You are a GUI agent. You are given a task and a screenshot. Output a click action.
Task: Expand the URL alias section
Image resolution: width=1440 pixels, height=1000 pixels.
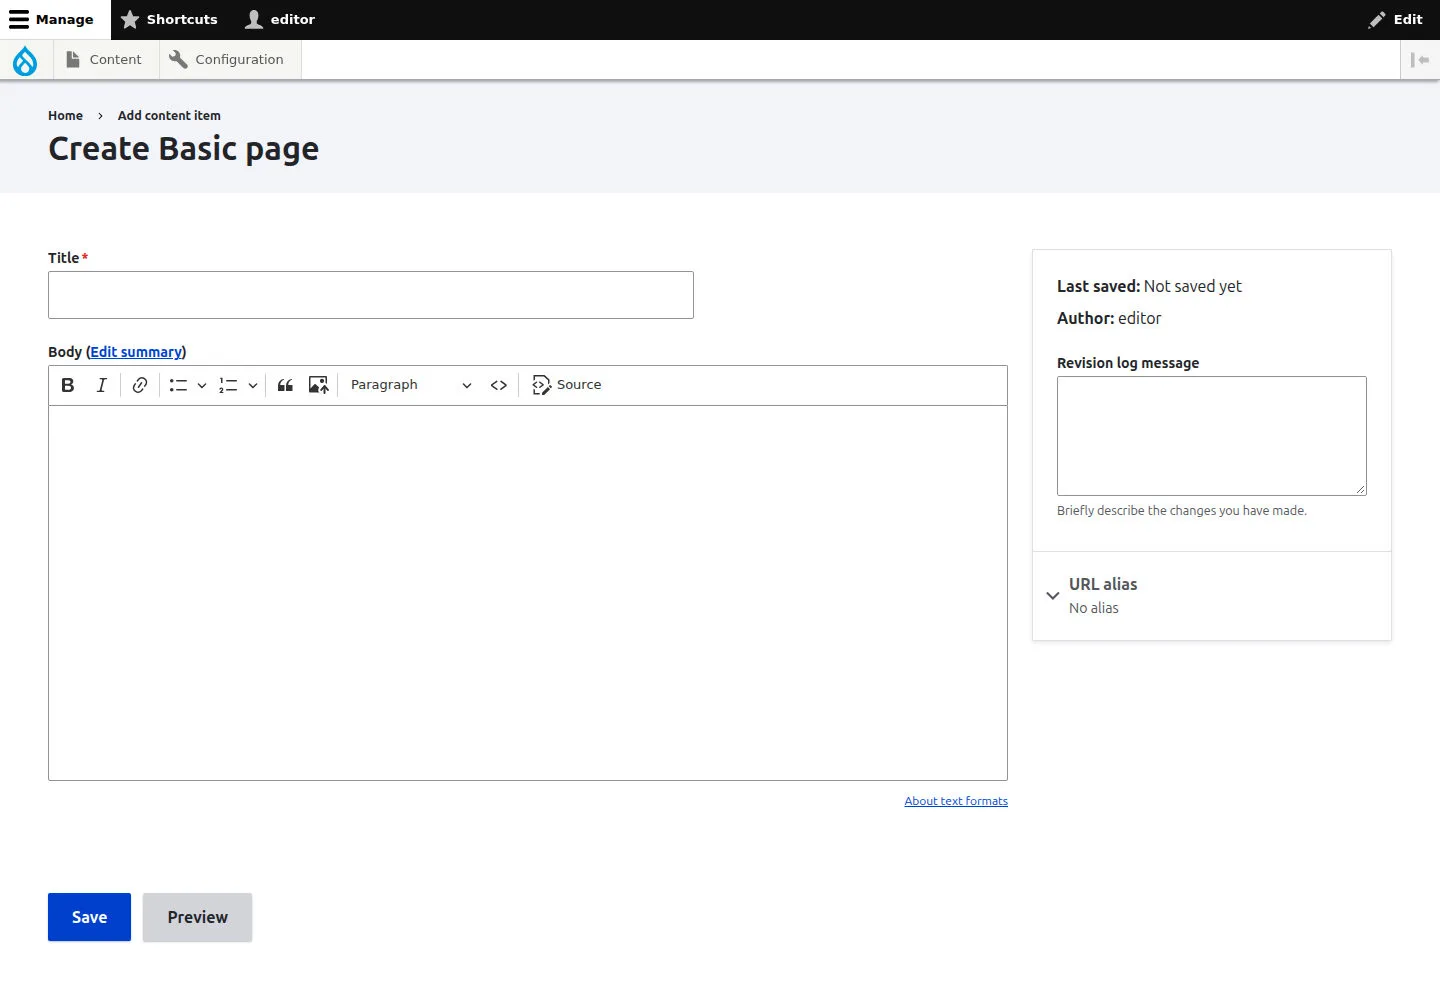(x=1212, y=595)
